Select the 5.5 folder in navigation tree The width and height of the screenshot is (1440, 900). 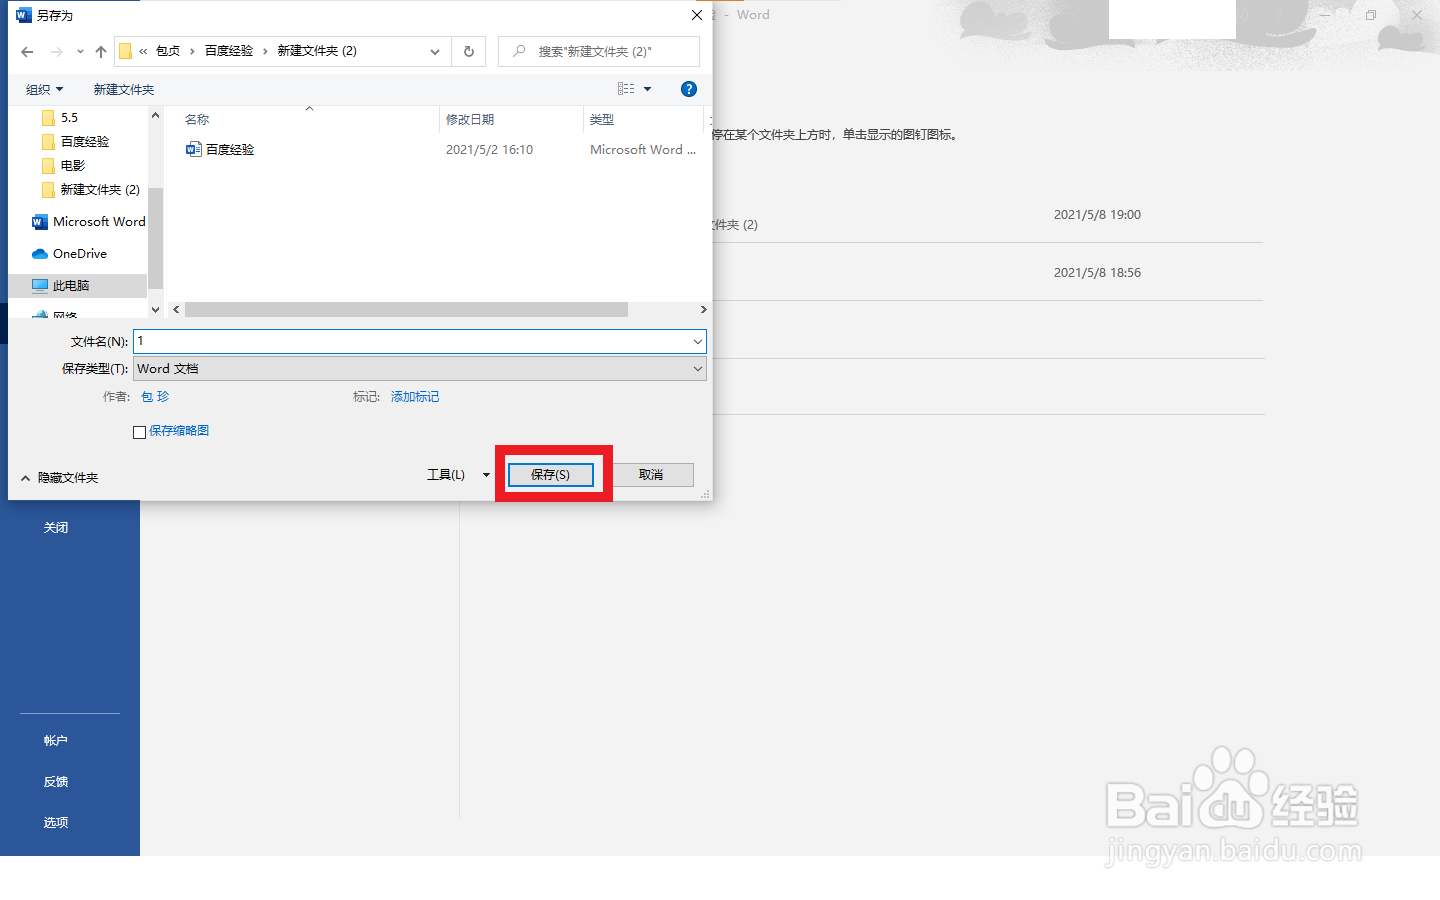[60, 118]
